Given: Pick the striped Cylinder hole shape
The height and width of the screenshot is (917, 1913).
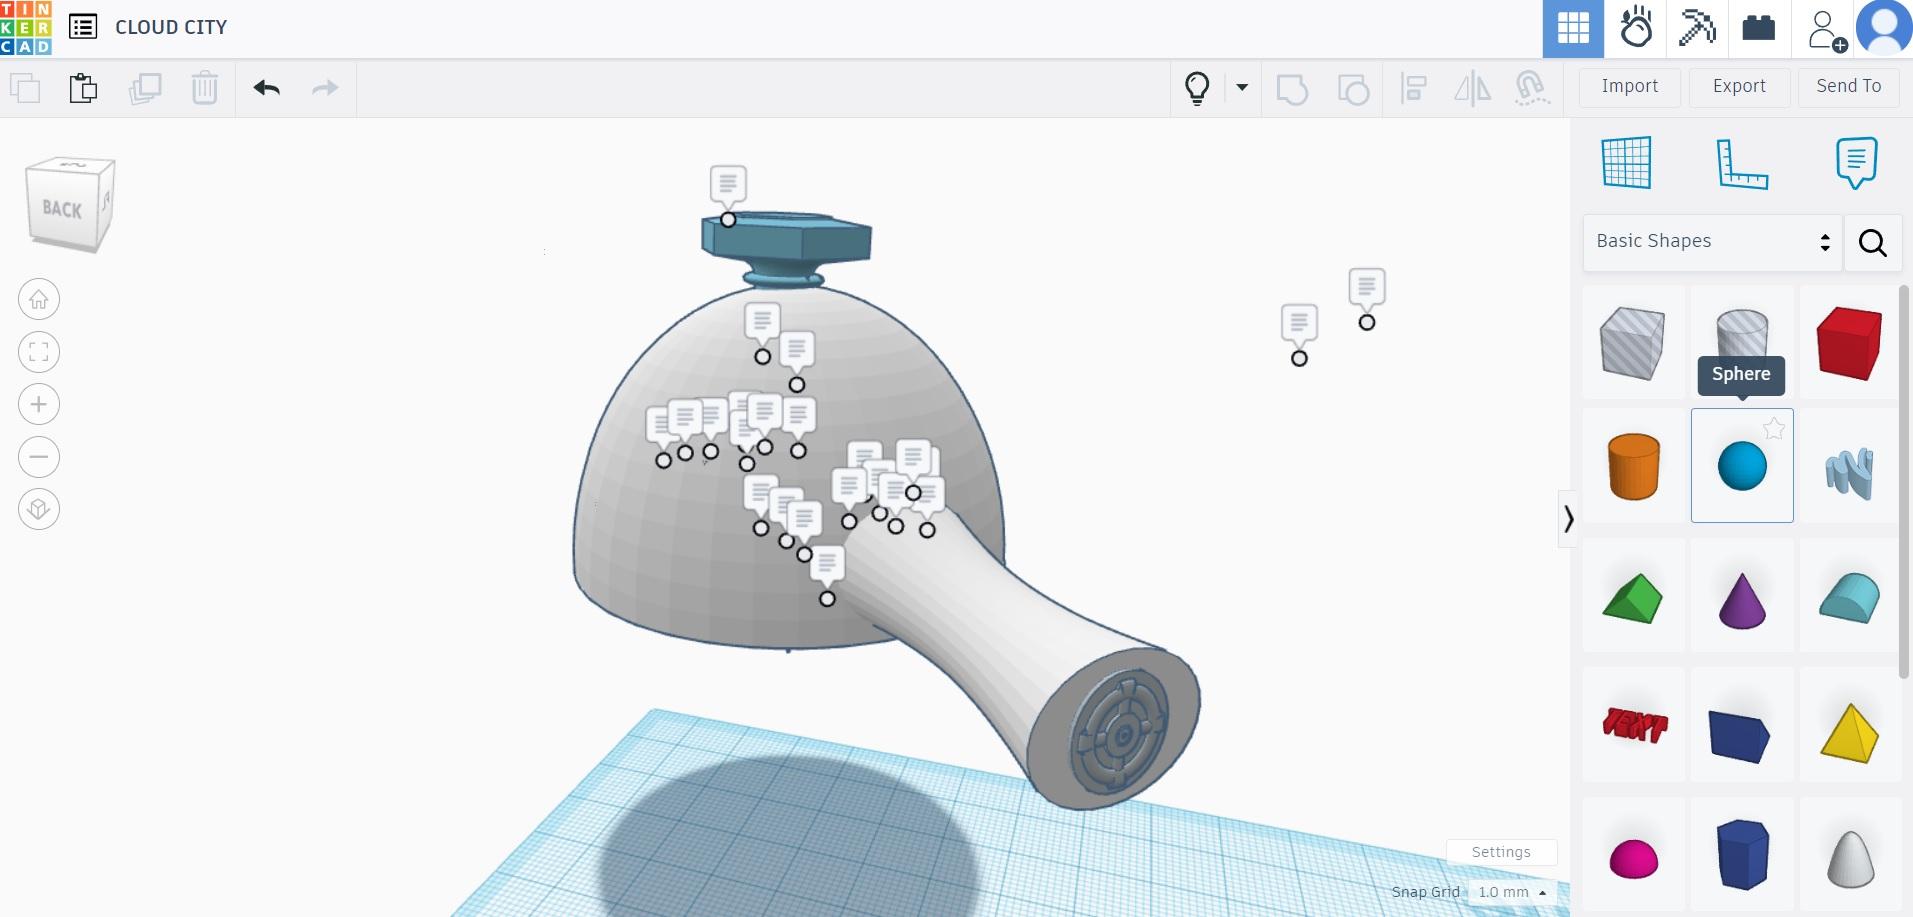Looking at the screenshot, I should 1742,333.
